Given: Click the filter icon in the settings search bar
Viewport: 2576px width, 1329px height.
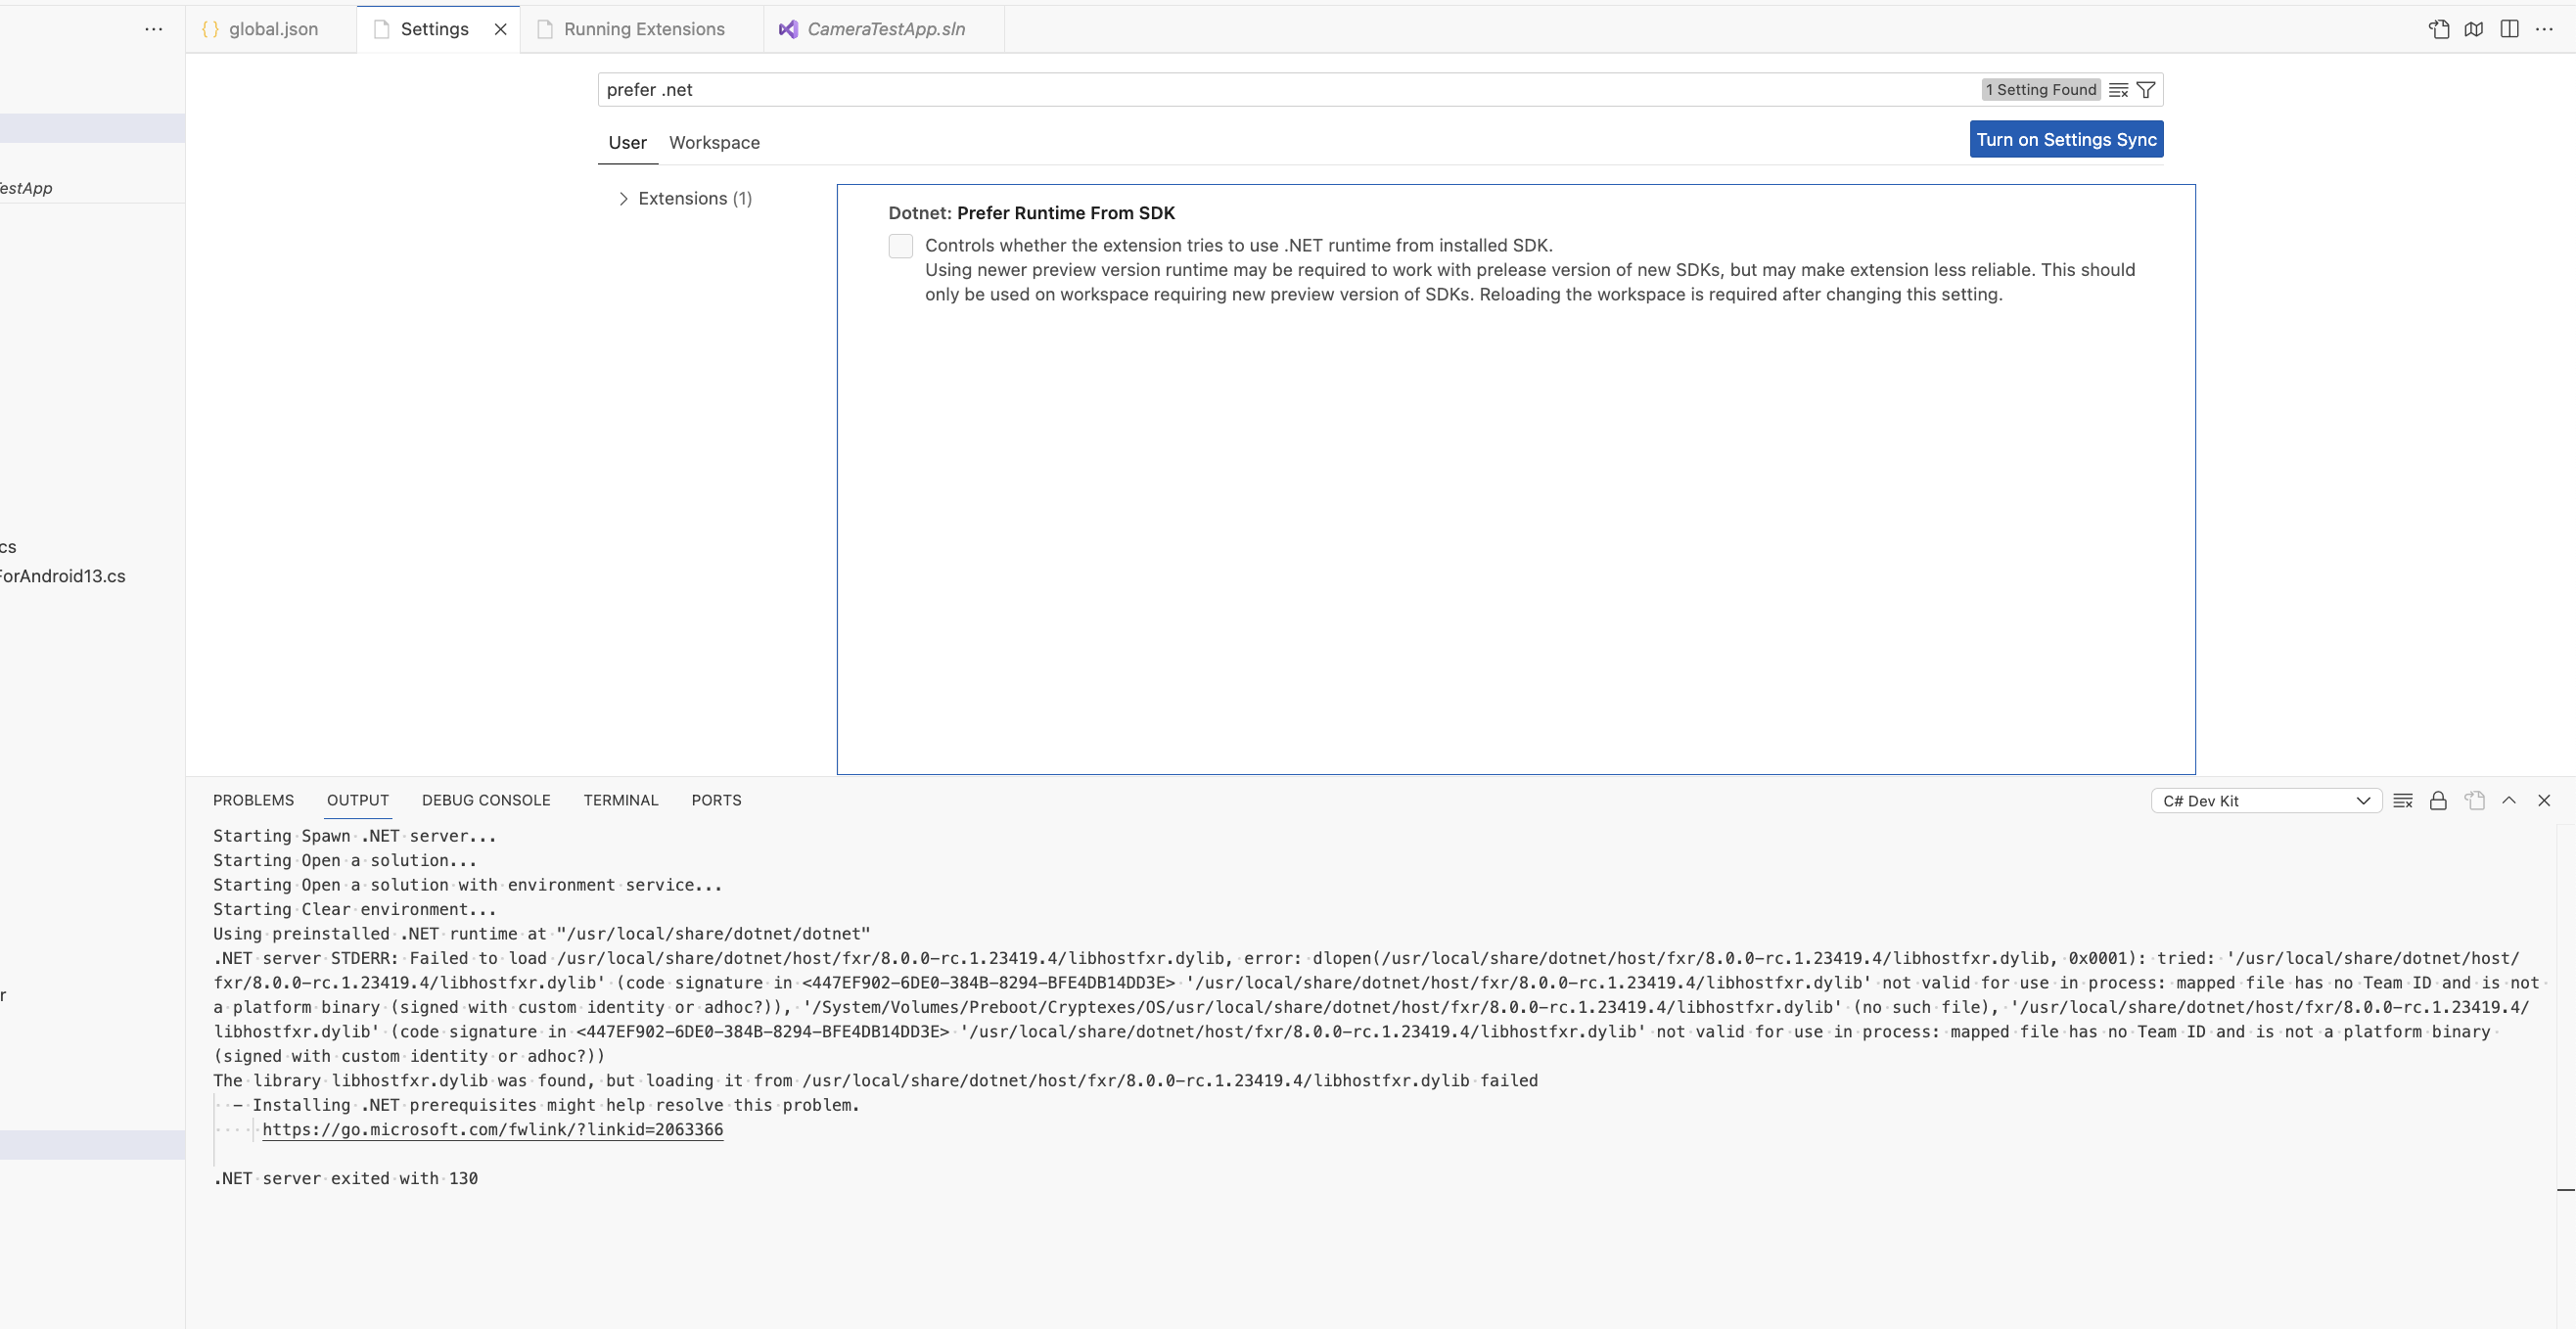Looking at the screenshot, I should pos(2146,89).
